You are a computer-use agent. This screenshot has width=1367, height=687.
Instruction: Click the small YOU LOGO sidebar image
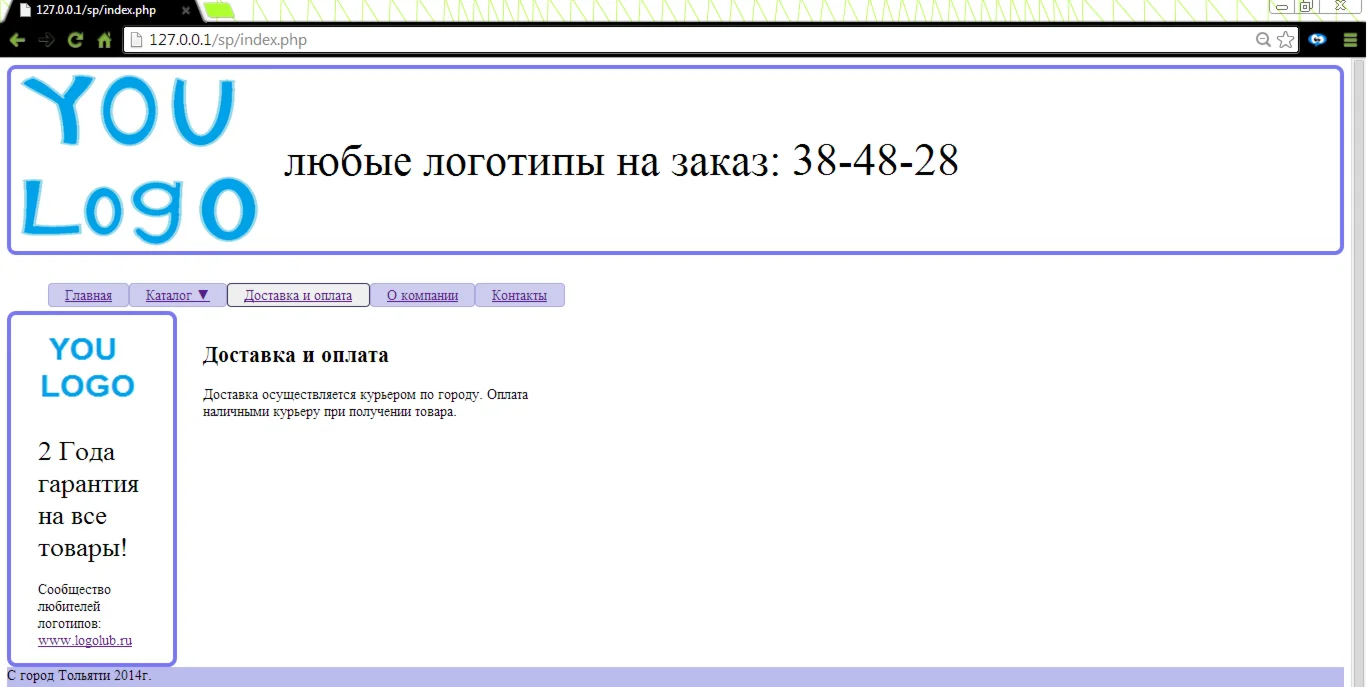[87, 367]
